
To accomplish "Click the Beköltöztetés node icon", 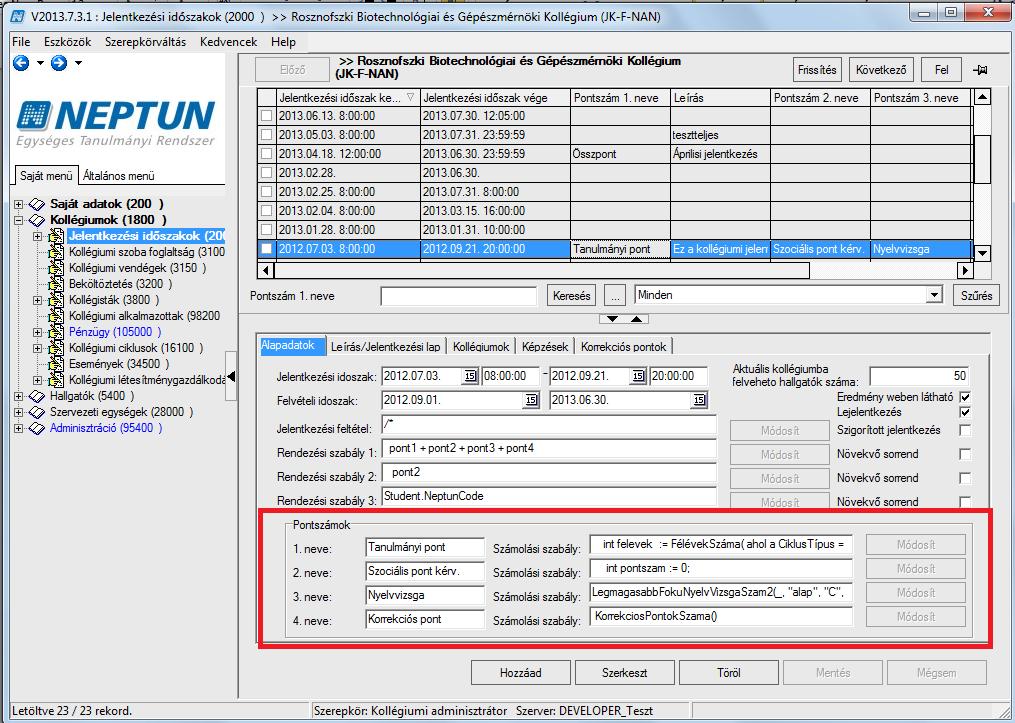I will pos(58,284).
